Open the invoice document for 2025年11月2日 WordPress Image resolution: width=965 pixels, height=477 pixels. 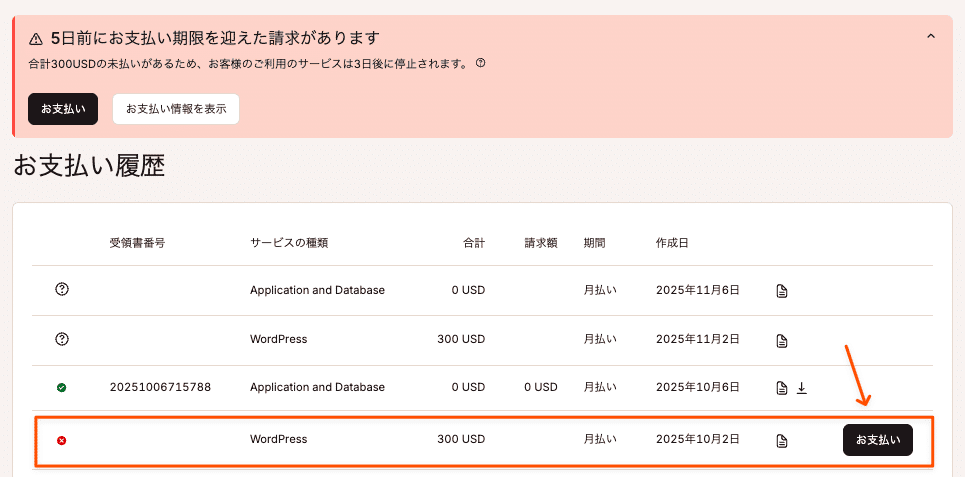click(x=782, y=340)
